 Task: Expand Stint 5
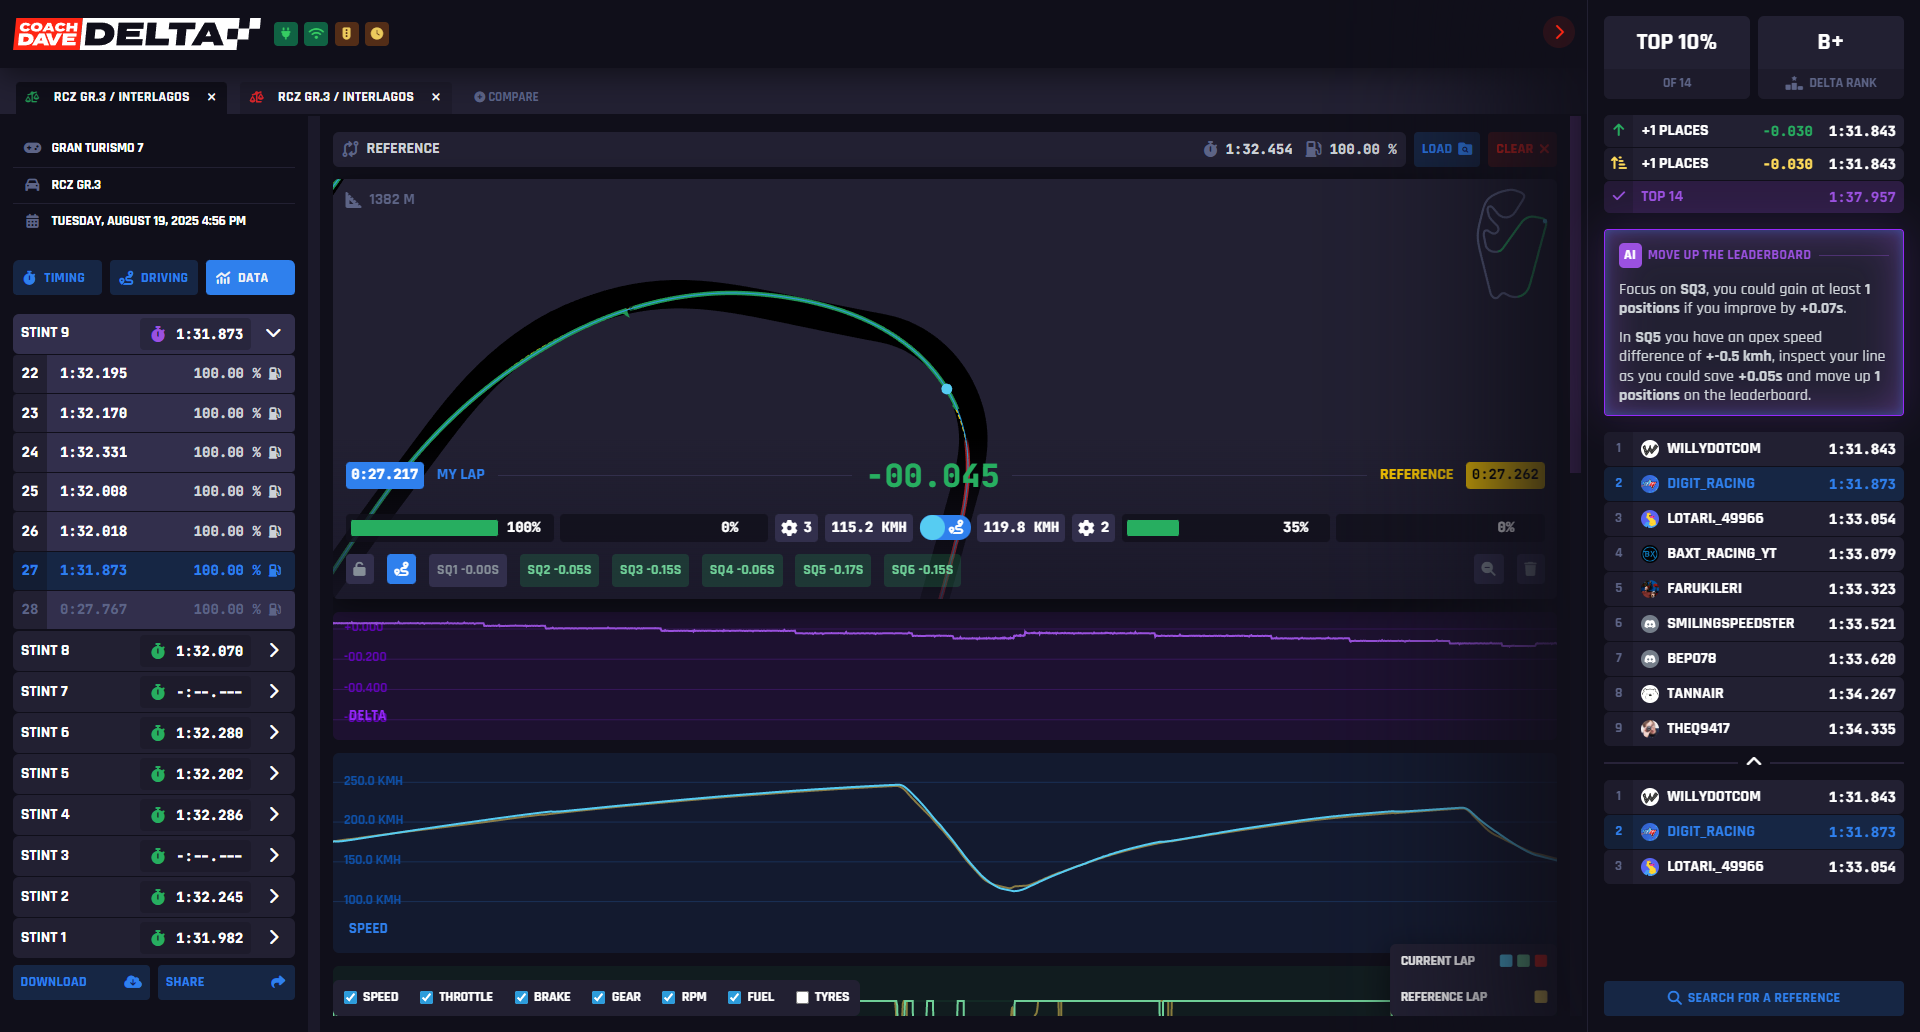pyautogui.click(x=274, y=773)
